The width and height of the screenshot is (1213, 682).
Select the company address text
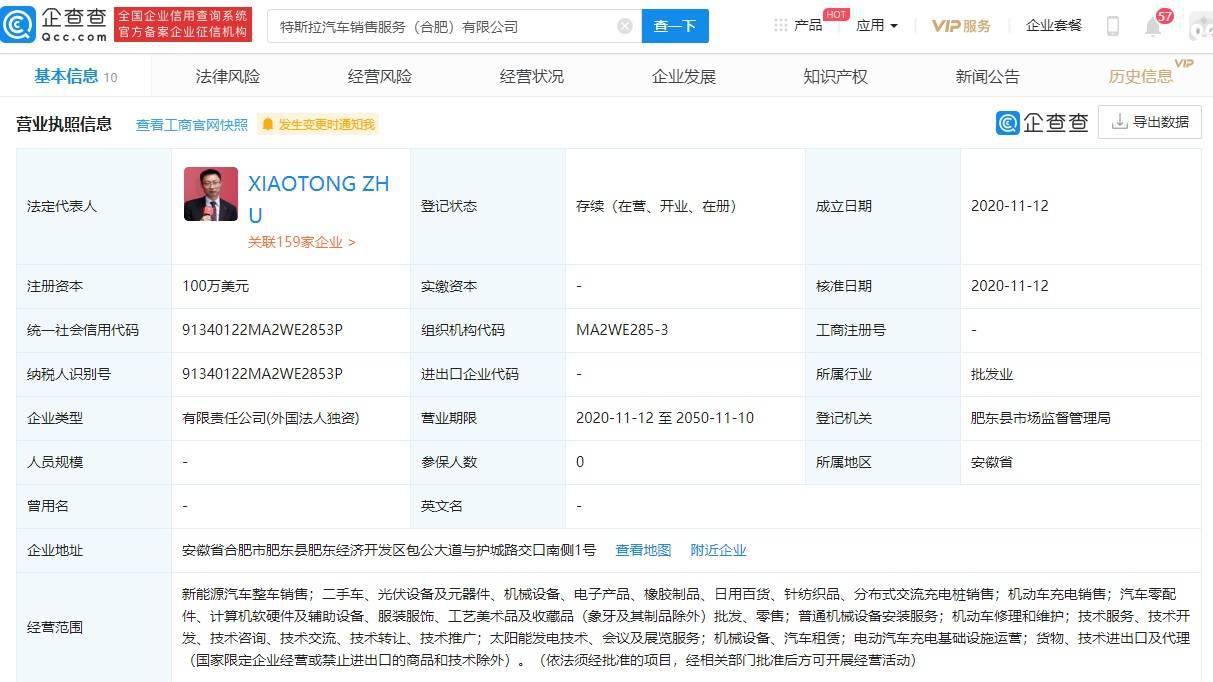click(x=389, y=550)
